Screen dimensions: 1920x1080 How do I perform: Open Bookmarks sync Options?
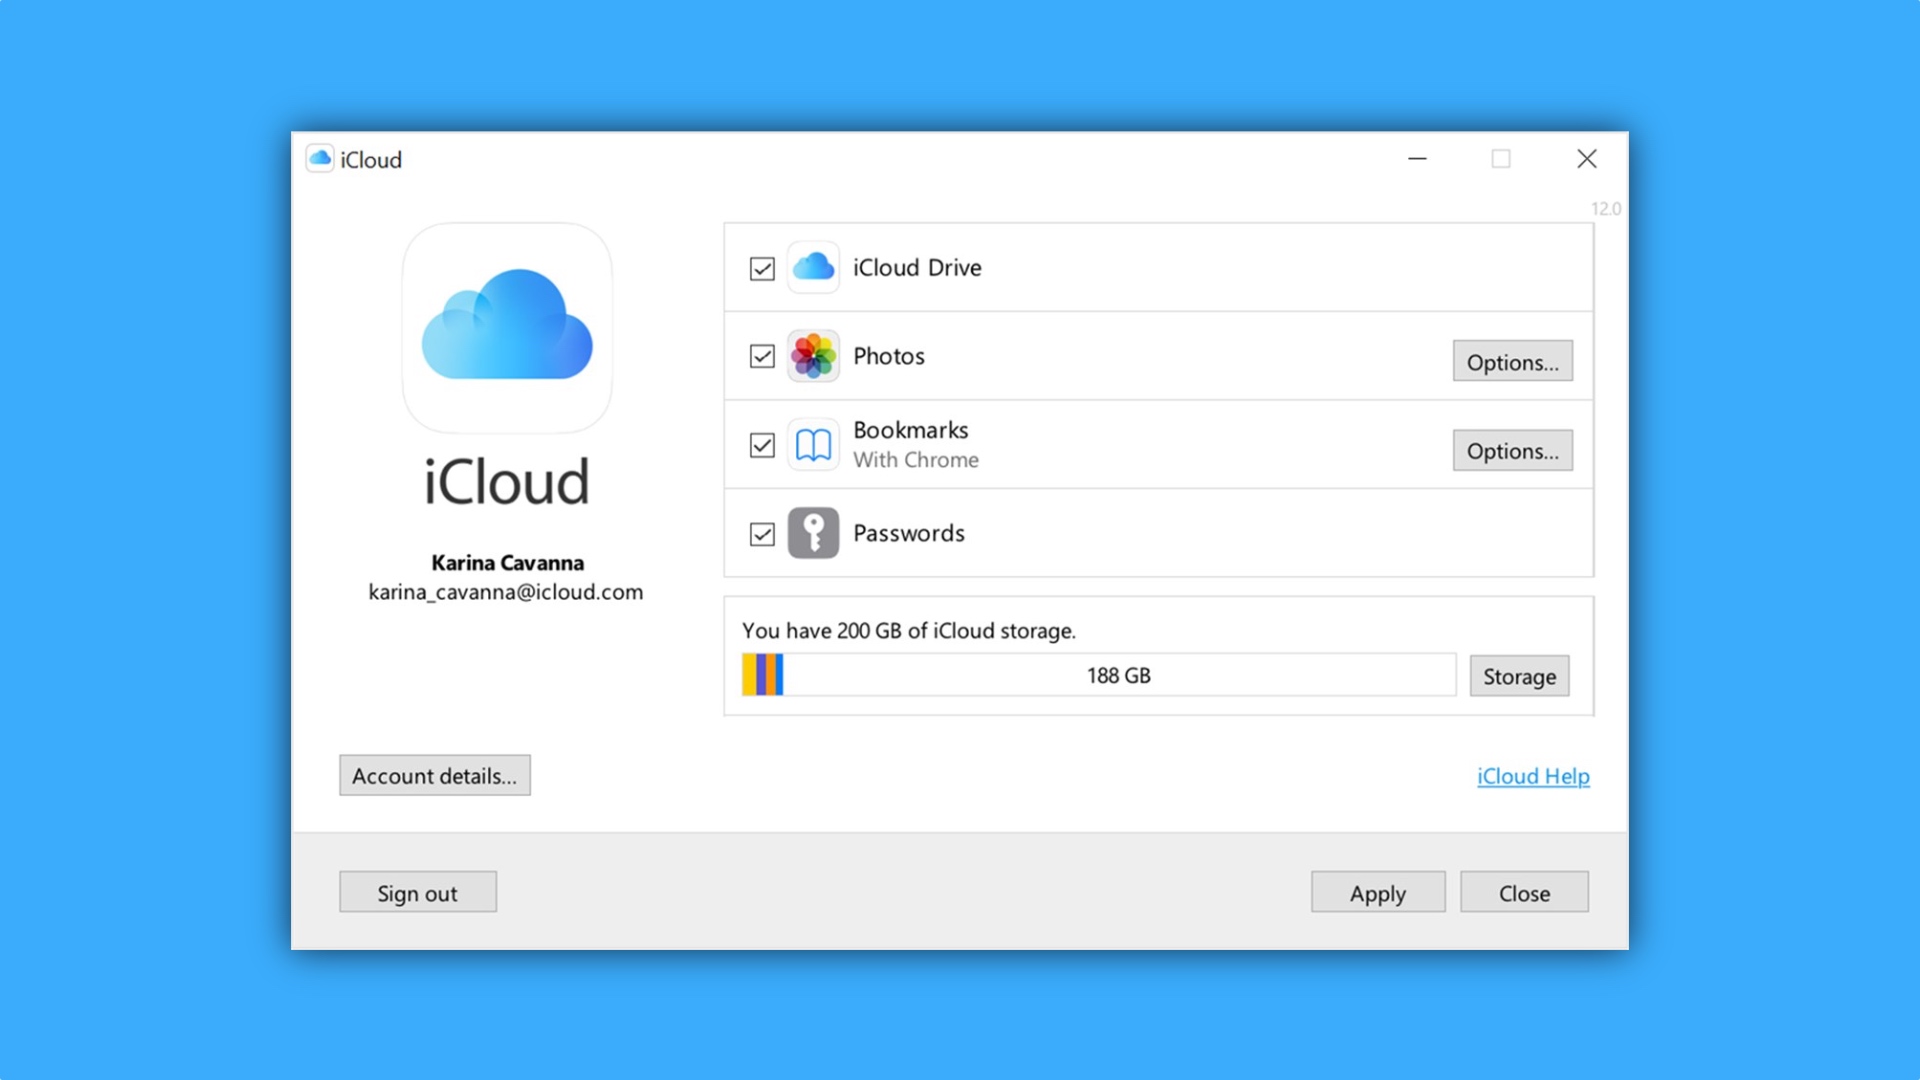1513,450
